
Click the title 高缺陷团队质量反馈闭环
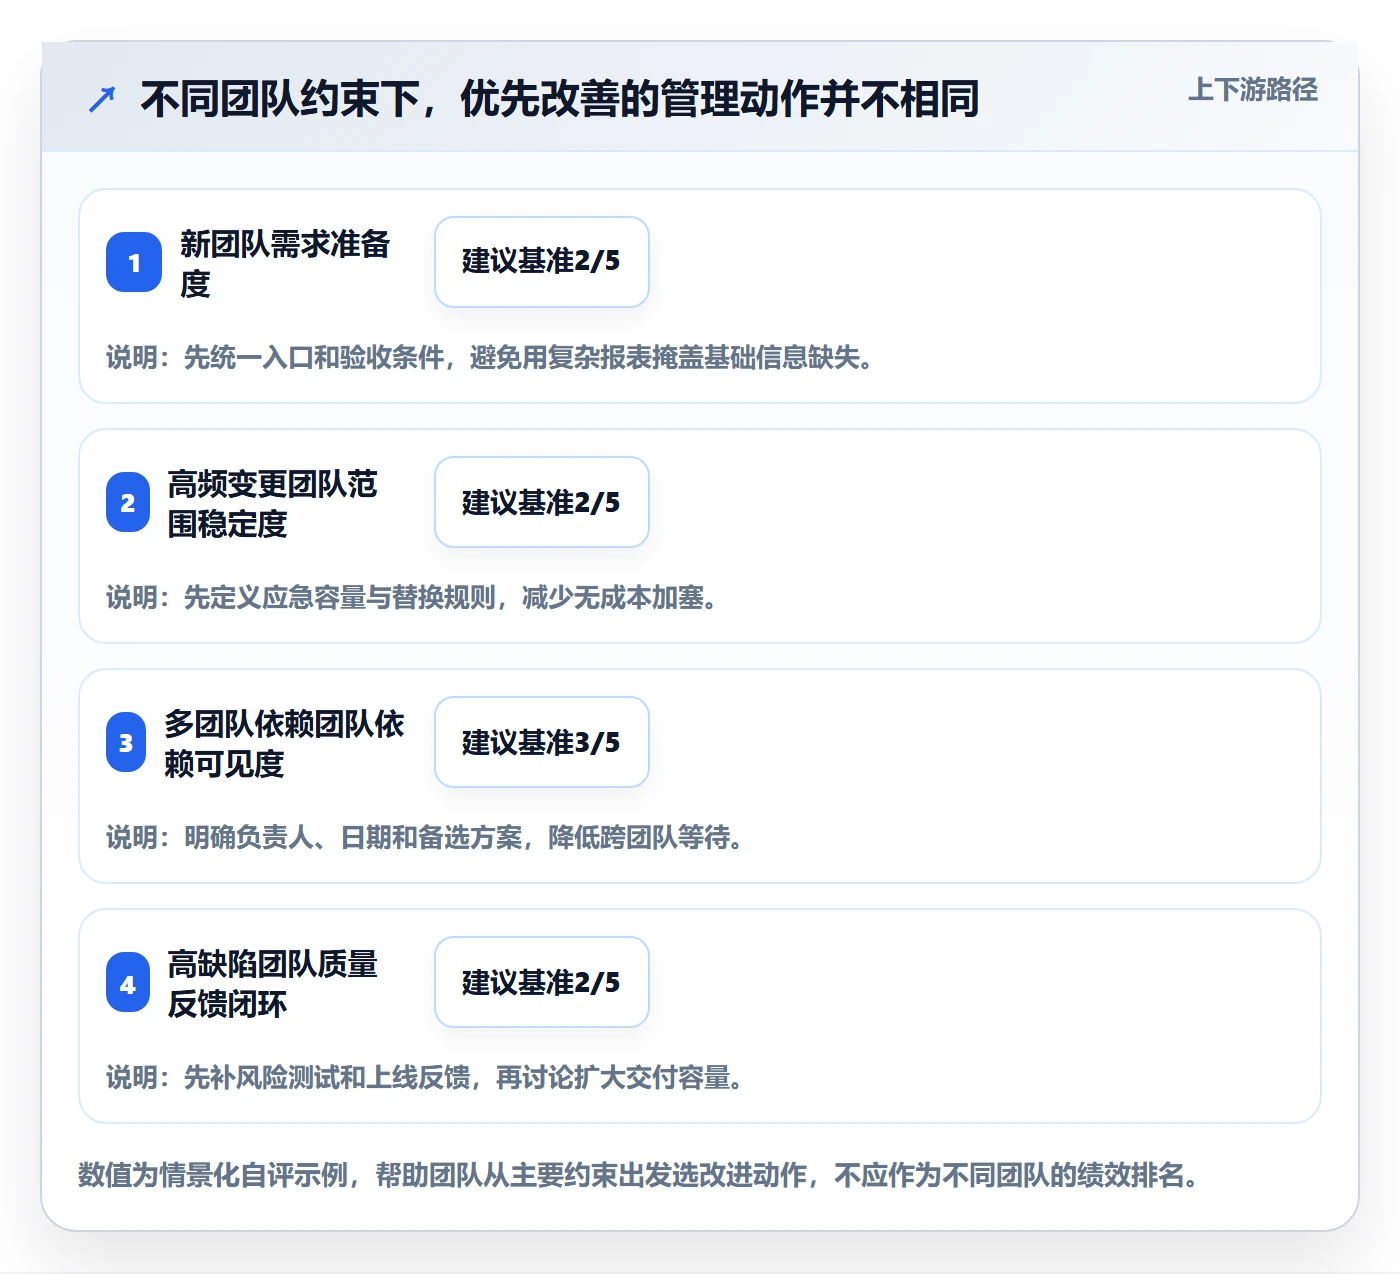coord(273,983)
